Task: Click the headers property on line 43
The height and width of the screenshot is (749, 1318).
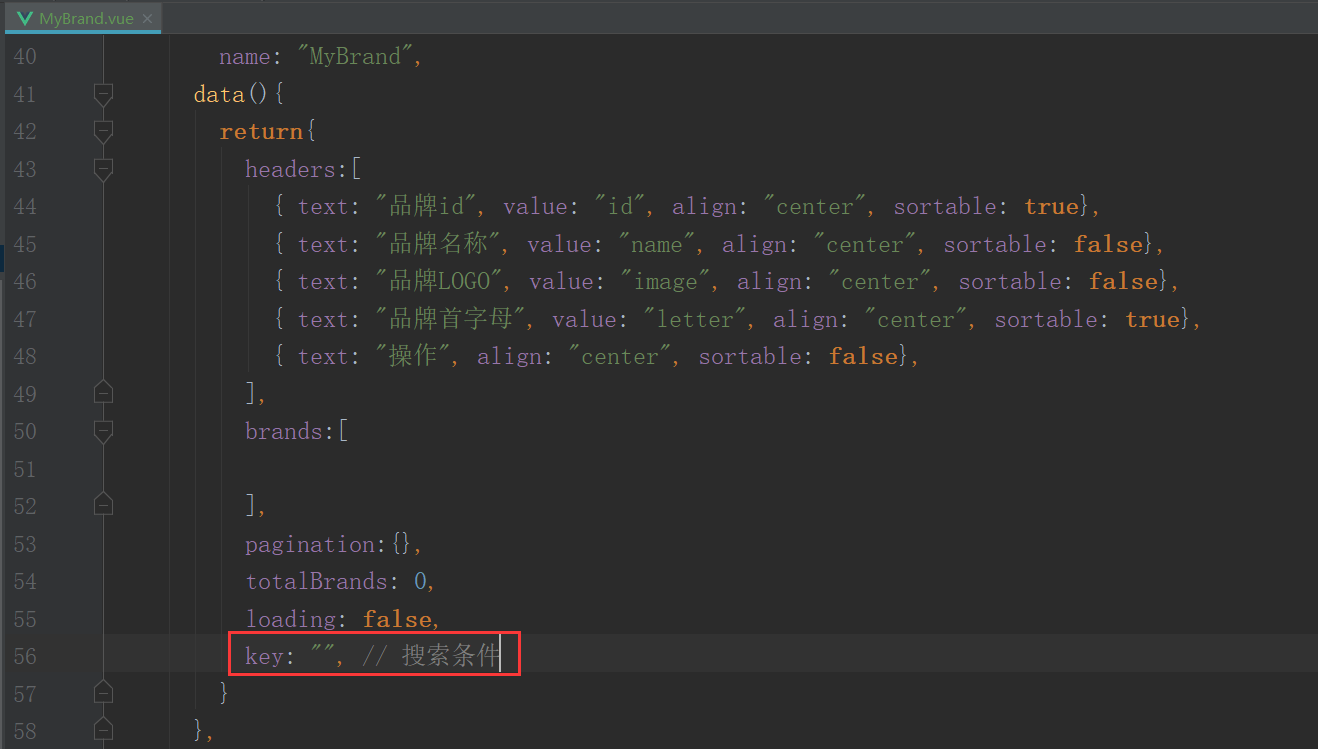Action: click(290, 169)
